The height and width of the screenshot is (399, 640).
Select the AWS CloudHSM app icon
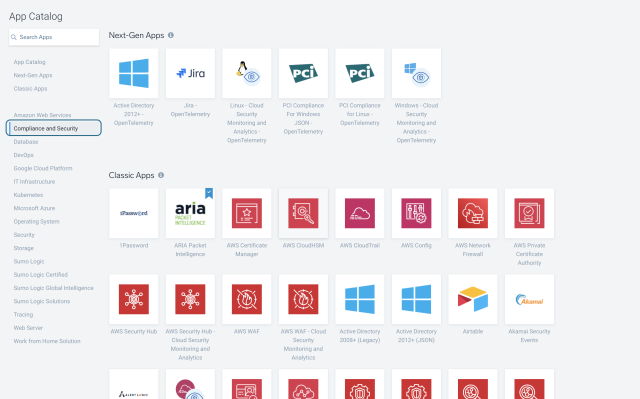[303, 213]
